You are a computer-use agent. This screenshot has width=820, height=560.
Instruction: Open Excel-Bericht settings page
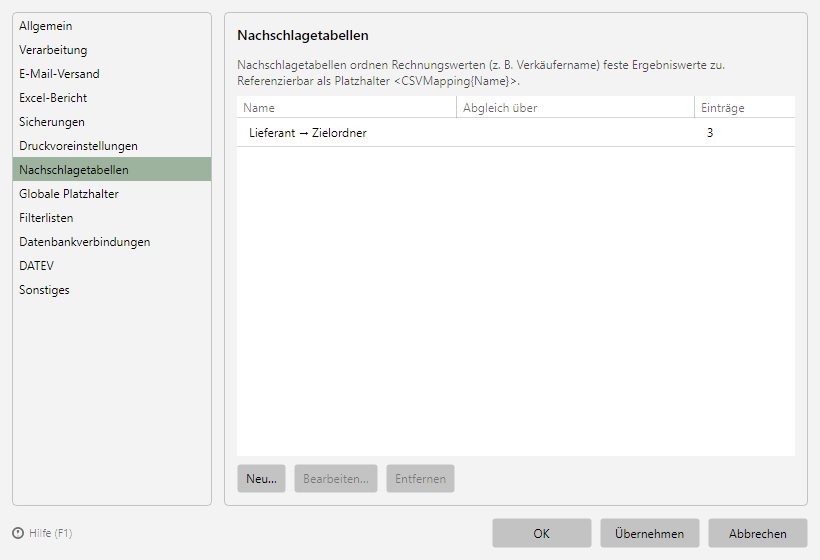(112, 98)
